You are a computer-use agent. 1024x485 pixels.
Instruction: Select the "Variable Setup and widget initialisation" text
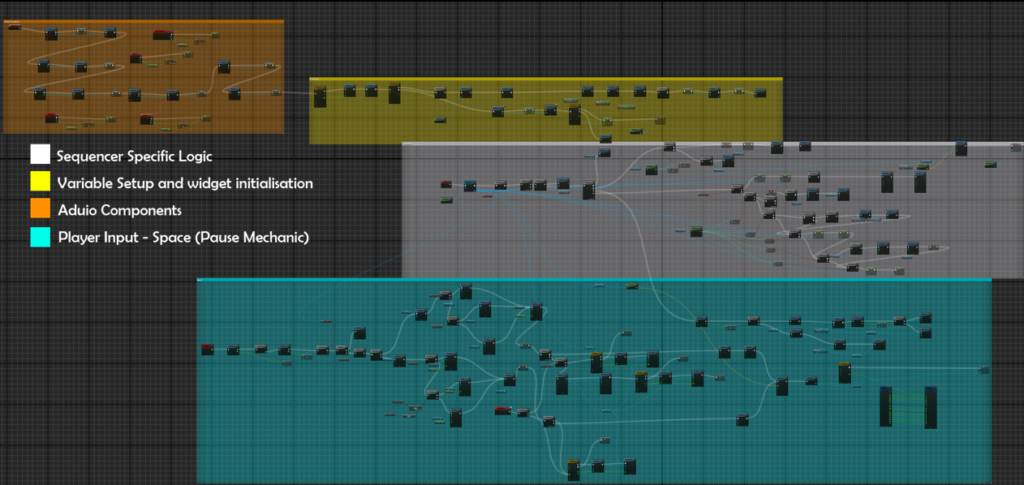(185, 183)
